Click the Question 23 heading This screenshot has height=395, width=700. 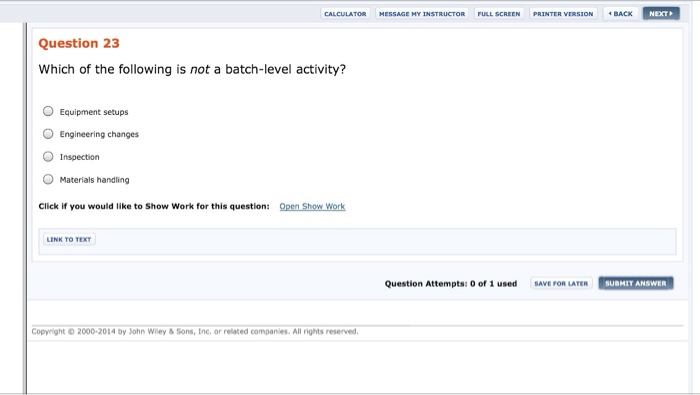[79, 43]
